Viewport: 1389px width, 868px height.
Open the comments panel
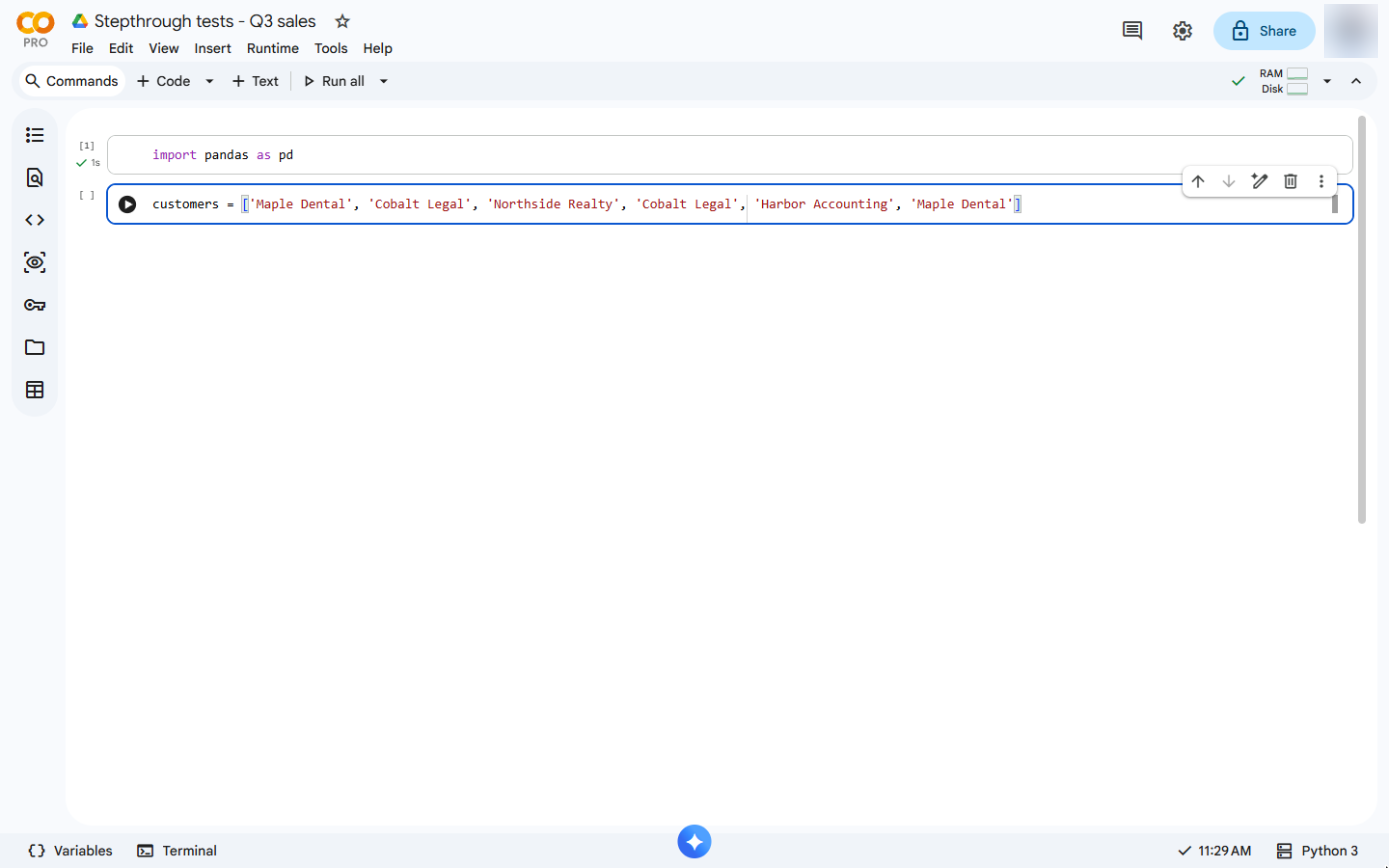[1132, 31]
